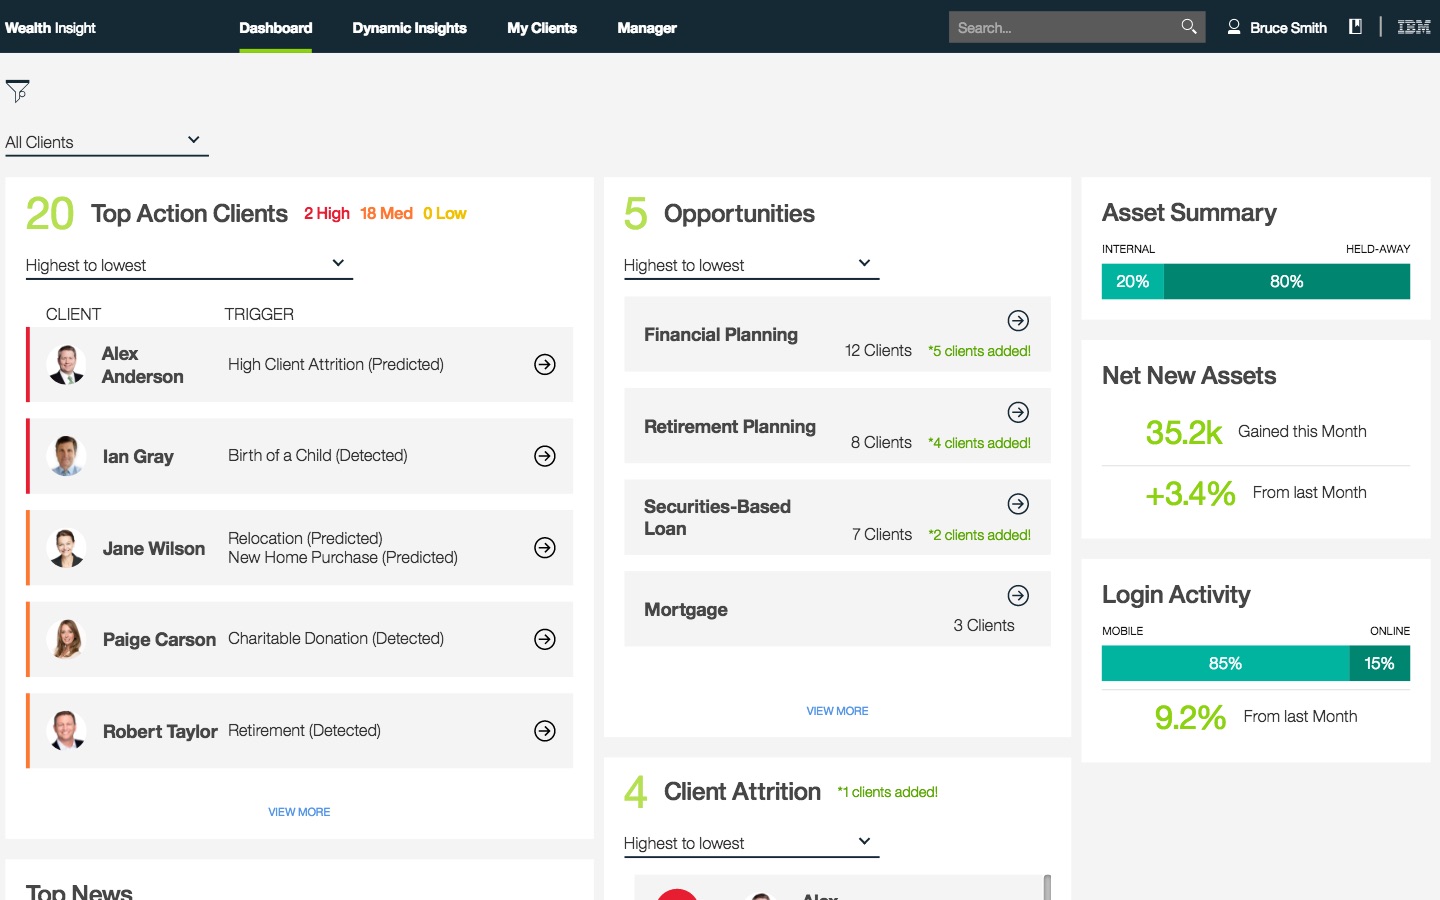This screenshot has height=900, width=1440.
Task: Open the filter funnel icon
Action: 17,91
